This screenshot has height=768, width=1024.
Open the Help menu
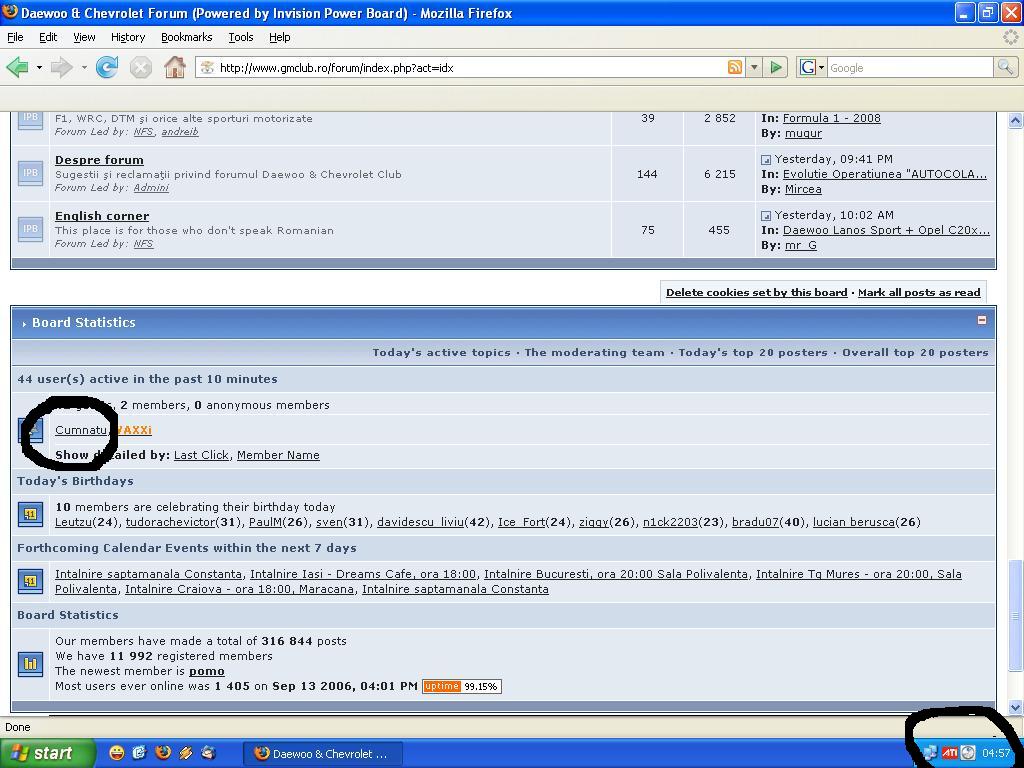pos(280,37)
